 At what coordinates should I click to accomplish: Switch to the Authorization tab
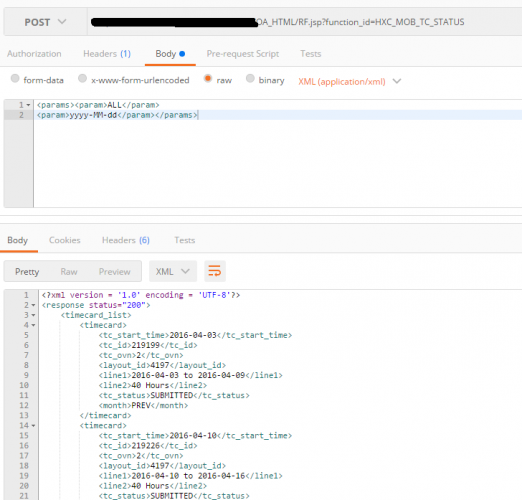click(34, 54)
